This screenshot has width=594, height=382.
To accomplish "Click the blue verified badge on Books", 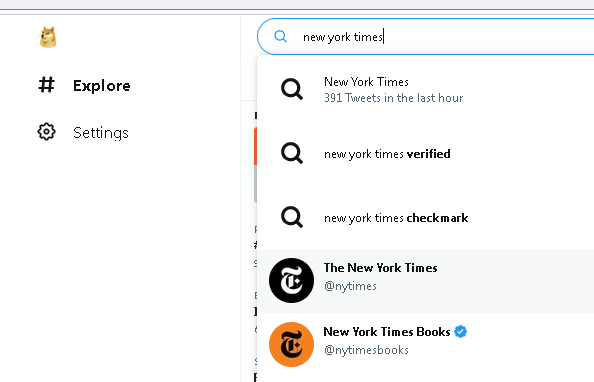I will click(461, 332).
